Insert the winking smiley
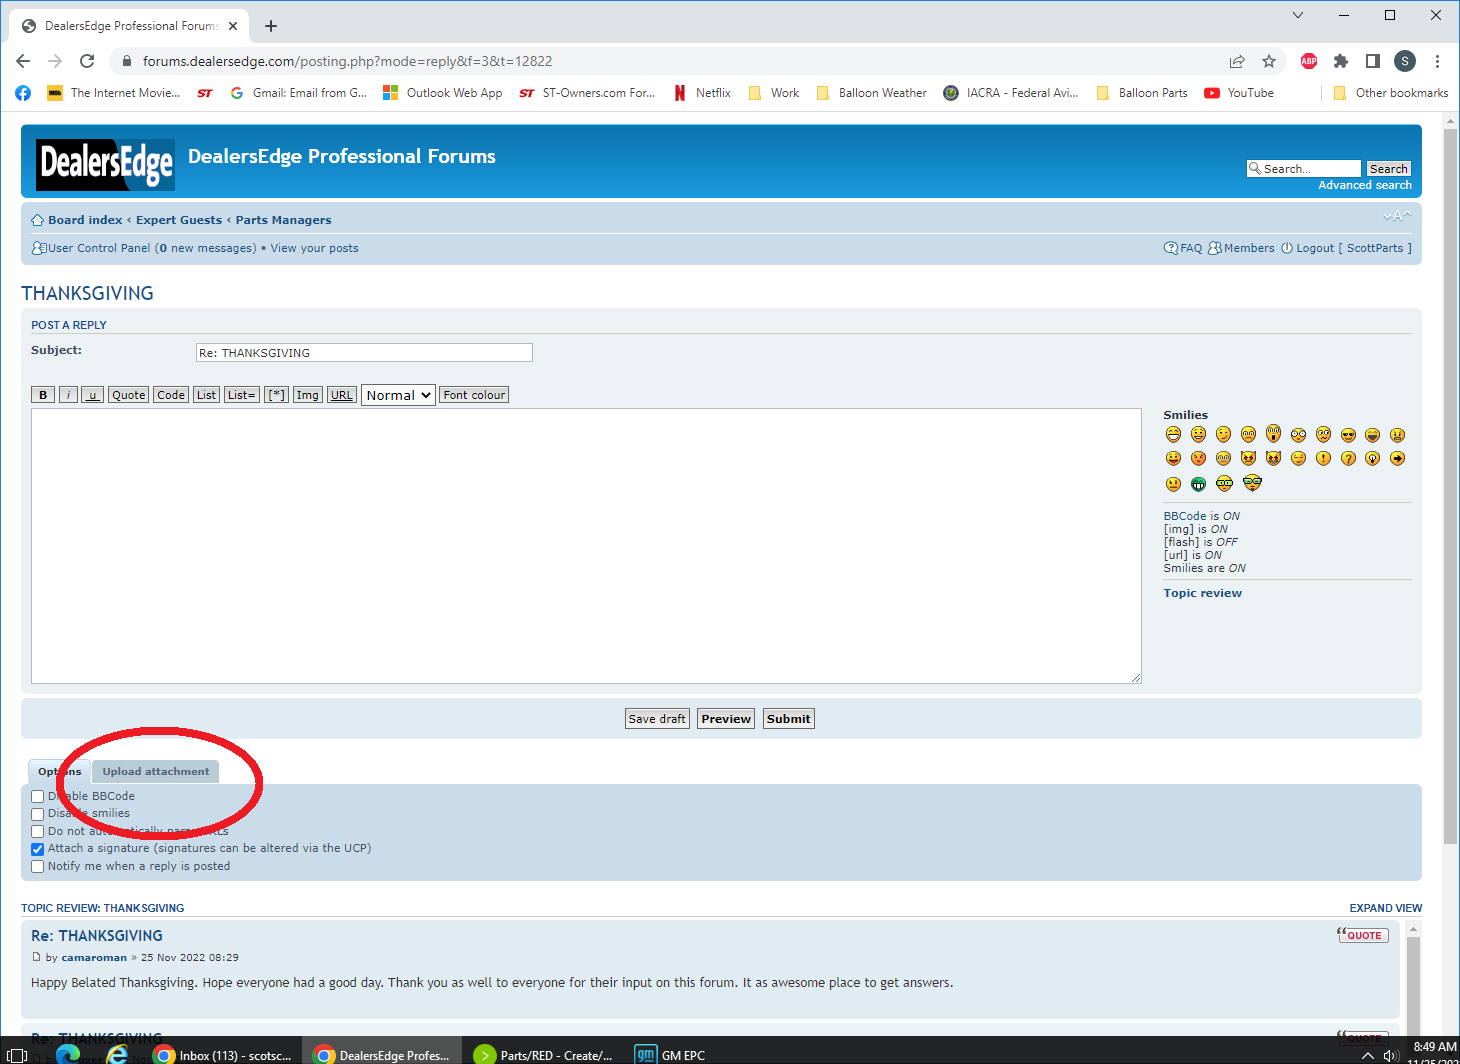The image size is (1460, 1064). [1223, 434]
